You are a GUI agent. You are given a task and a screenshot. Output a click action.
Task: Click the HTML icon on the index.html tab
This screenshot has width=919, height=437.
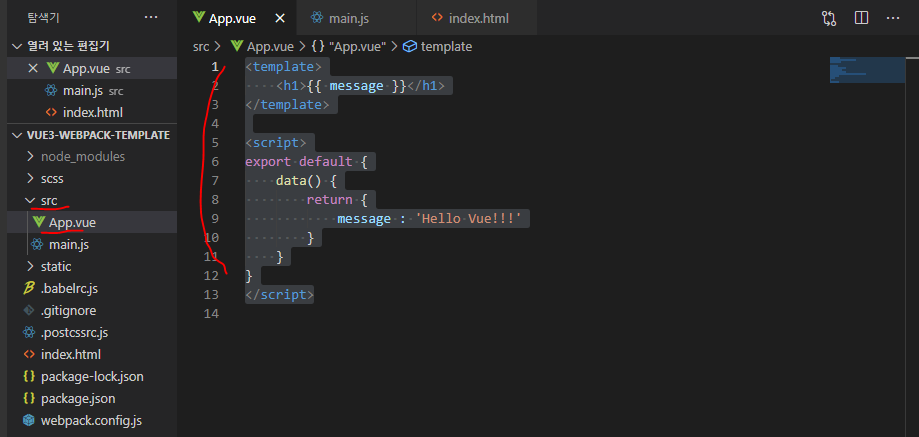click(x=437, y=18)
